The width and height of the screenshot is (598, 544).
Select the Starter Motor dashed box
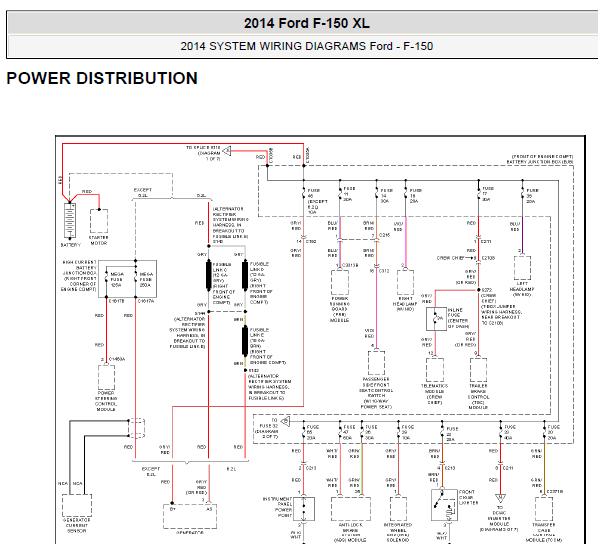(99, 221)
